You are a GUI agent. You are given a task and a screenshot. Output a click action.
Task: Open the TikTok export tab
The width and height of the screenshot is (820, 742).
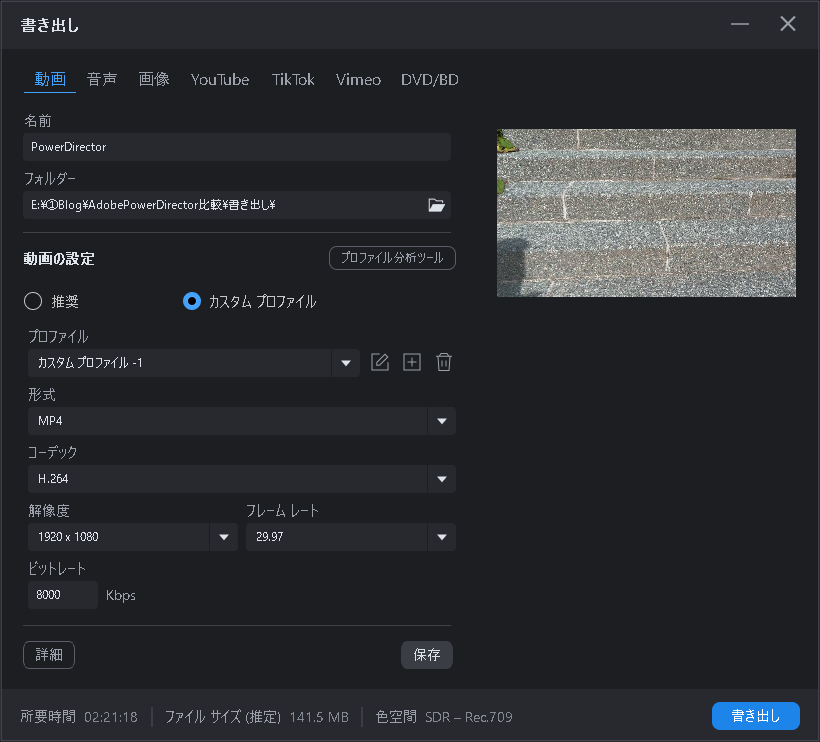tap(292, 79)
